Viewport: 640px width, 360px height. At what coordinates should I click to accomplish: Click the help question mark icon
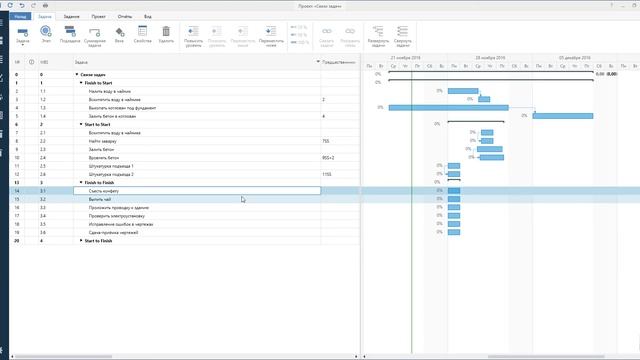click(x=611, y=5)
